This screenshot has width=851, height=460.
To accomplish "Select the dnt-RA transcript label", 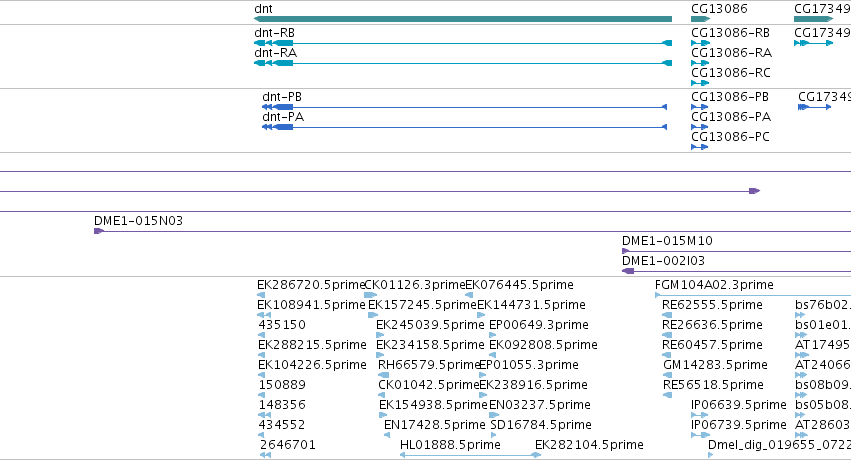I will click(x=276, y=53).
